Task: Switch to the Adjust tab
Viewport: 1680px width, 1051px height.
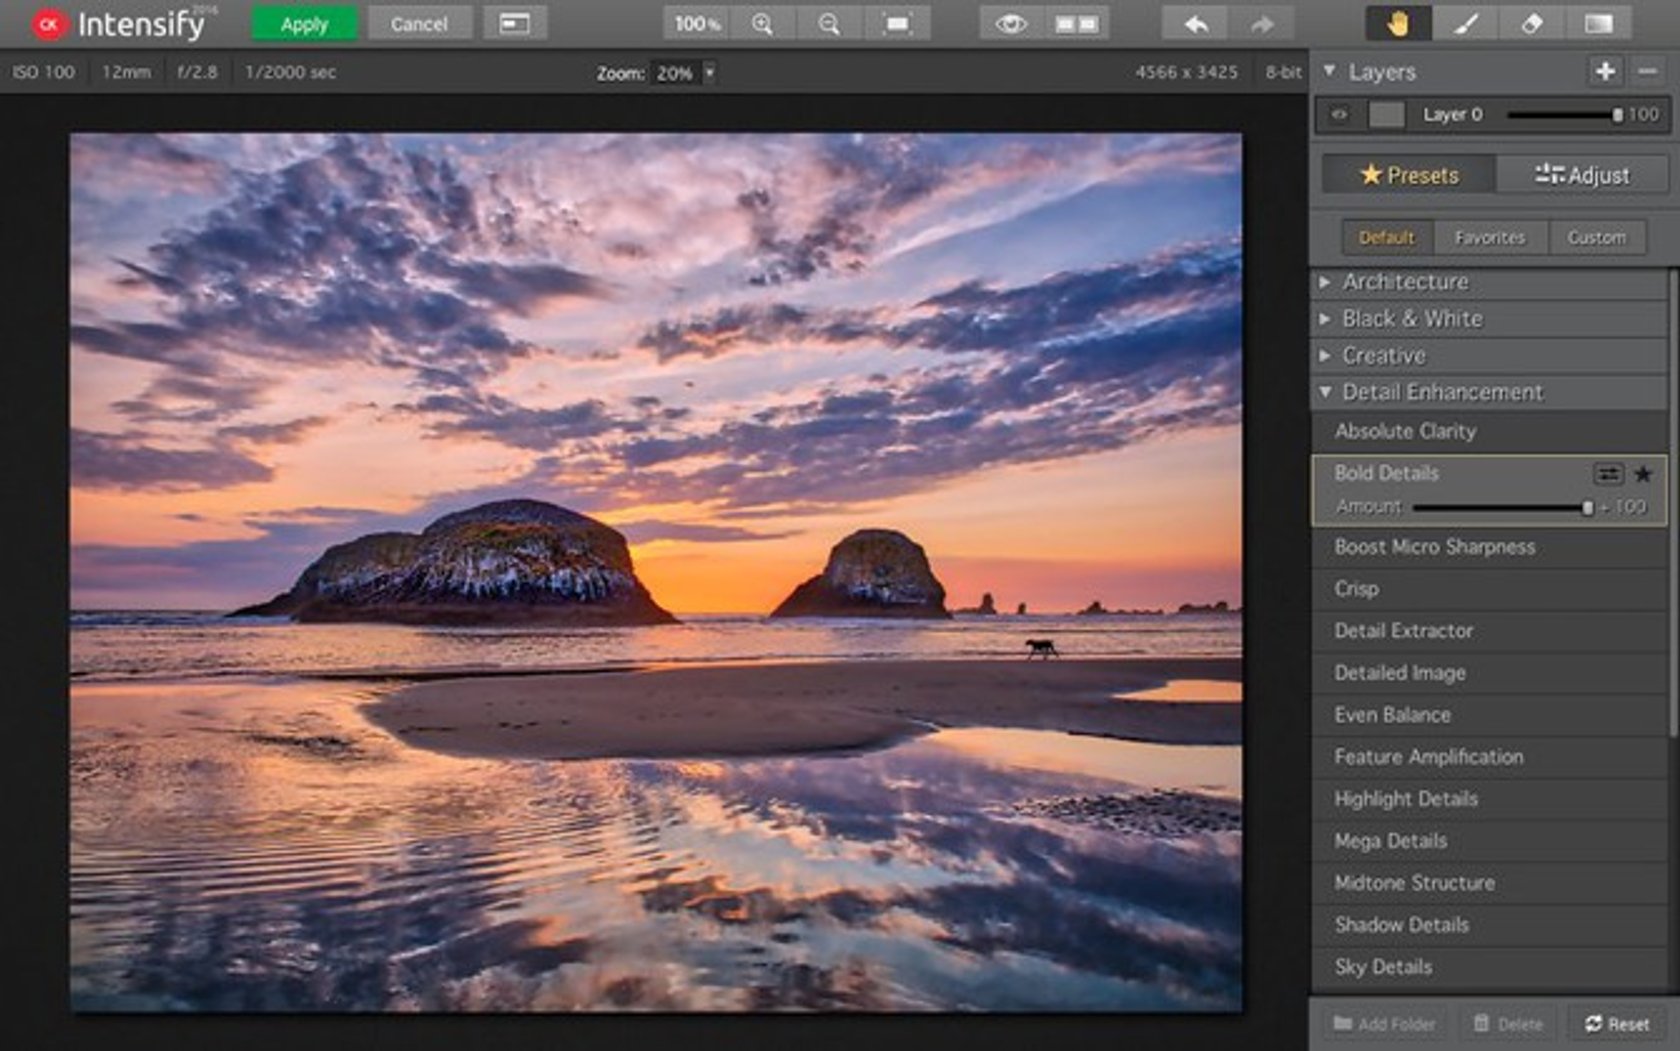Action: click(x=1583, y=175)
